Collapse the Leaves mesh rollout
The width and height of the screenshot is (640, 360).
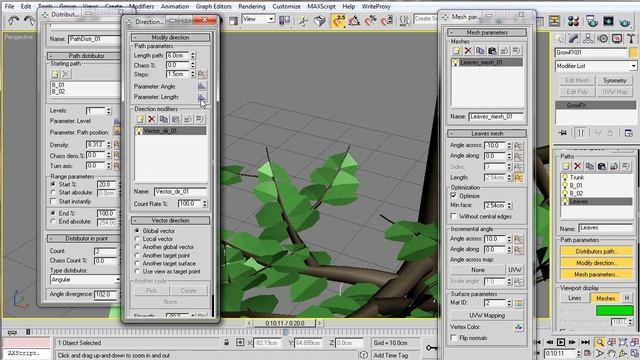487,133
